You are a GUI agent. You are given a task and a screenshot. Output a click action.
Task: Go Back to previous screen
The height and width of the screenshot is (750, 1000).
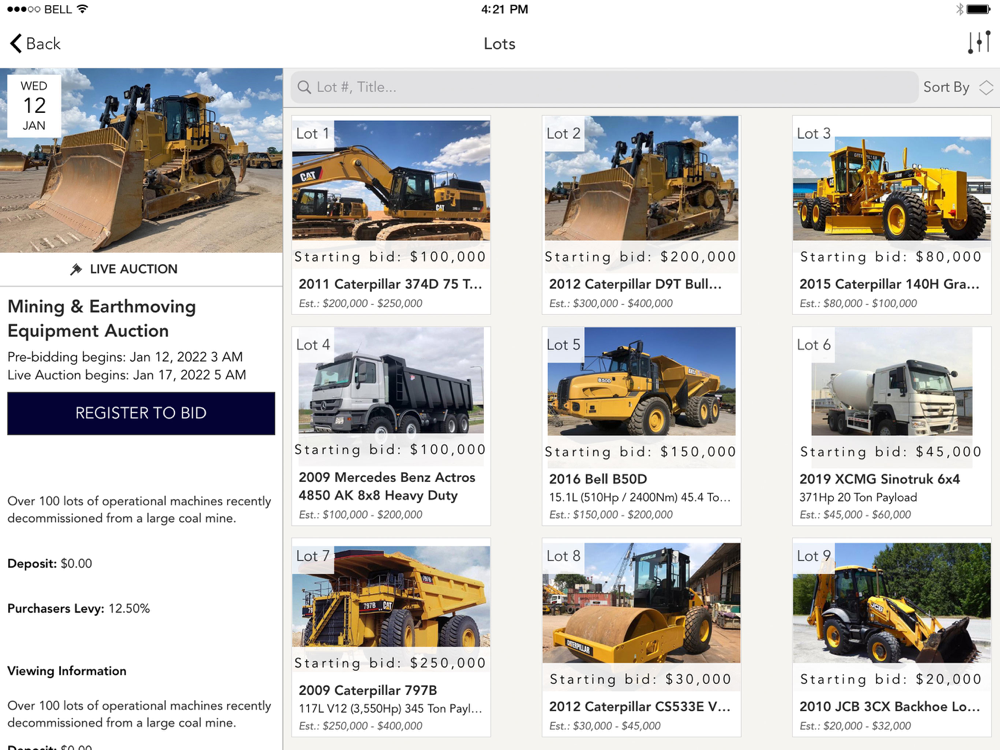pyautogui.click(x=35, y=43)
